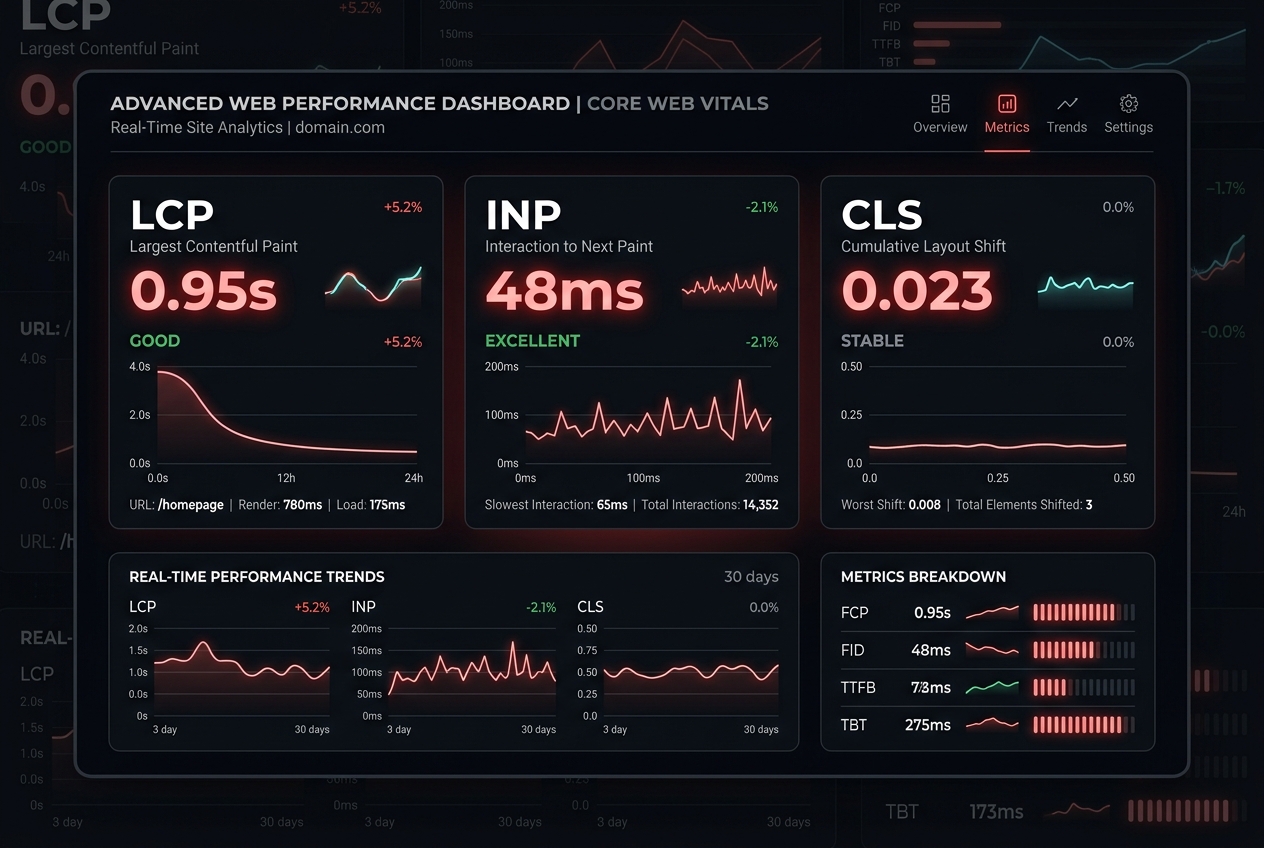The width and height of the screenshot is (1264, 848).
Task: Click the 30 days range label
Action: pyautogui.click(x=751, y=576)
